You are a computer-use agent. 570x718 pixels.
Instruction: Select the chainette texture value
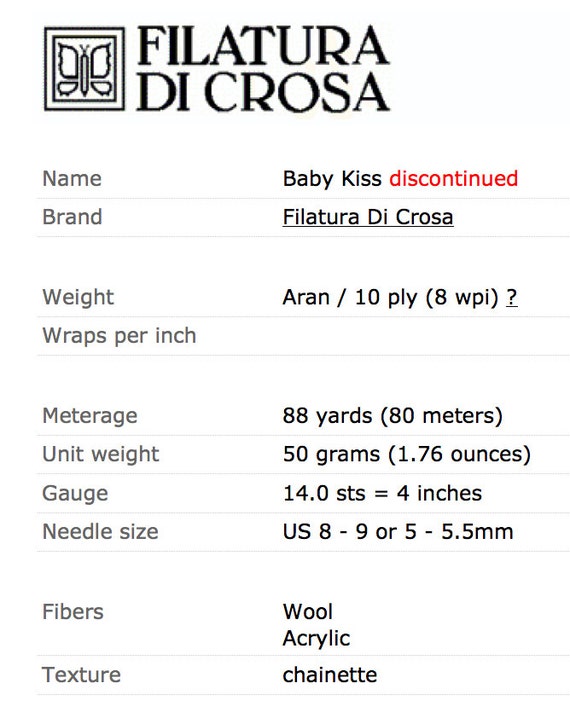point(330,675)
